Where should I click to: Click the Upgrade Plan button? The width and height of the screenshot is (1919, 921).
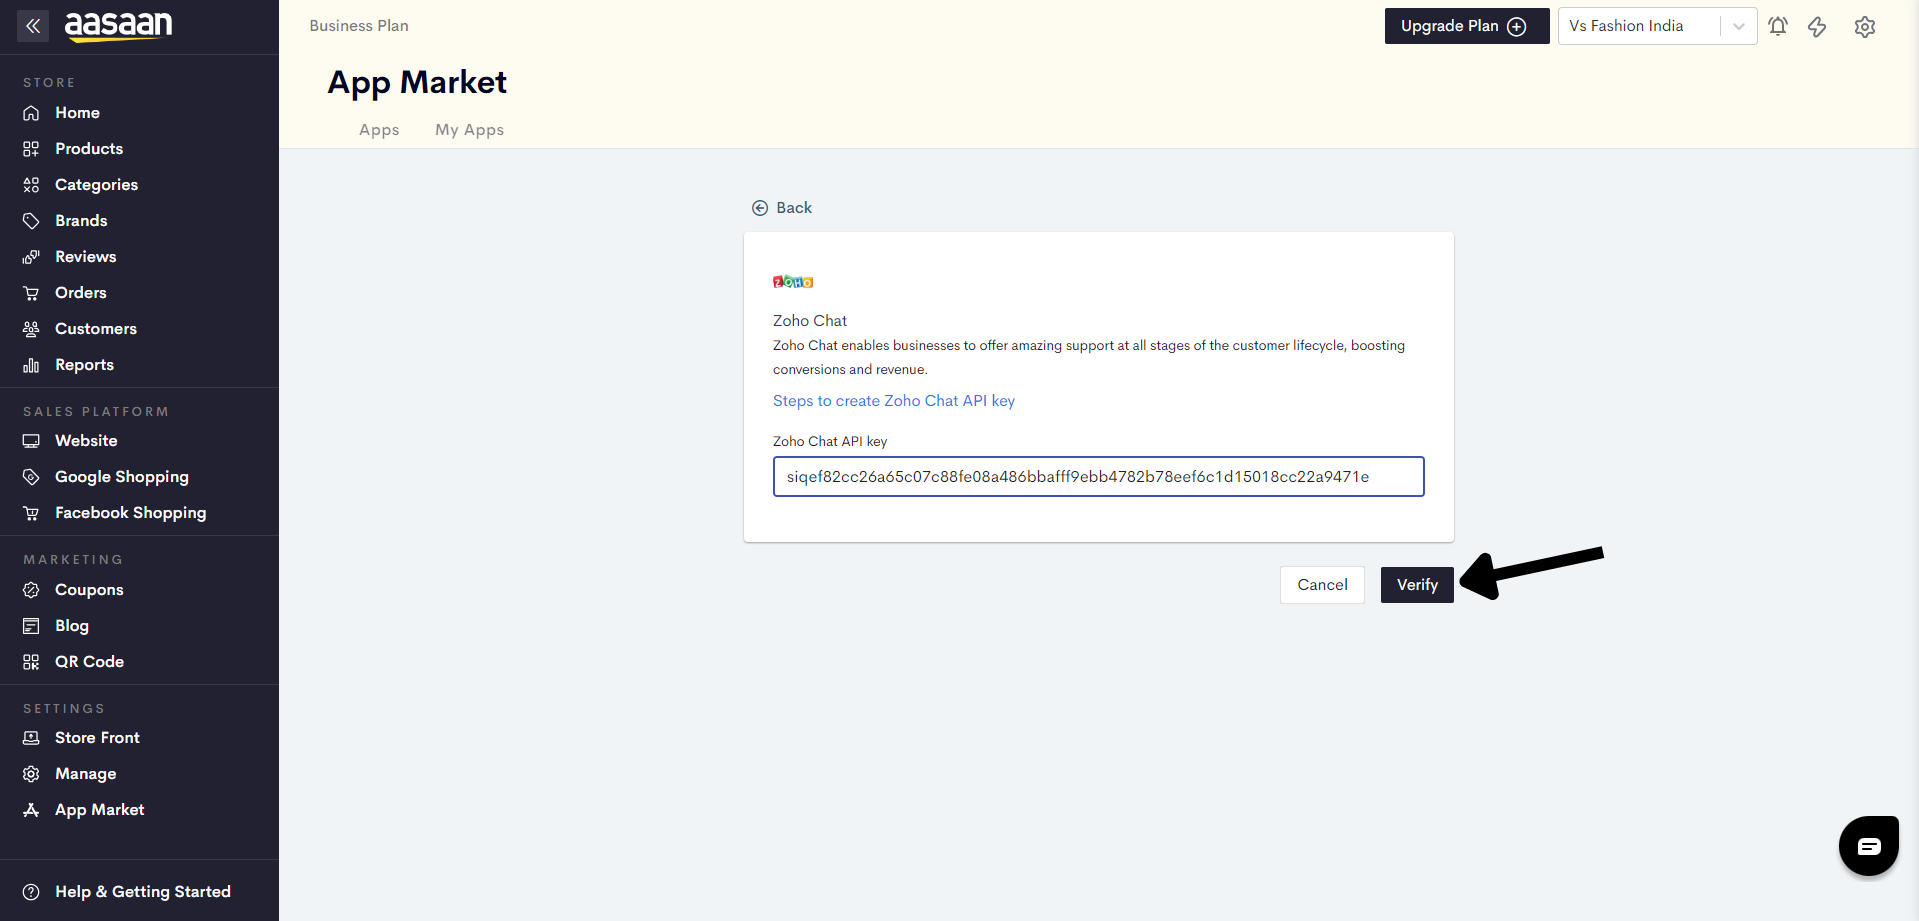tap(1466, 26)
